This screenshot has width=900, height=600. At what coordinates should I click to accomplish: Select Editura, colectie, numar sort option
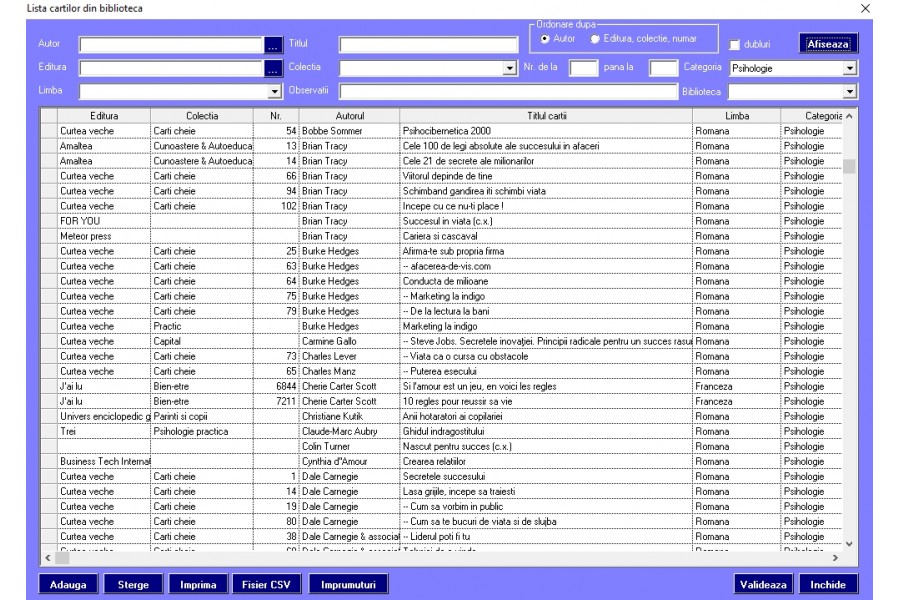point(595,38)
